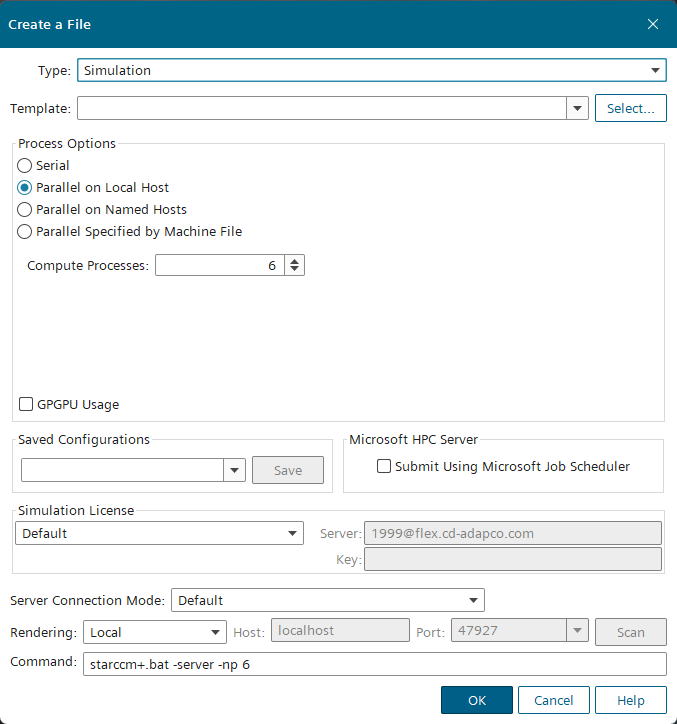677x724 pixels.
Task: Increase Compute Processes with up arrow
Action: point(295,261)
